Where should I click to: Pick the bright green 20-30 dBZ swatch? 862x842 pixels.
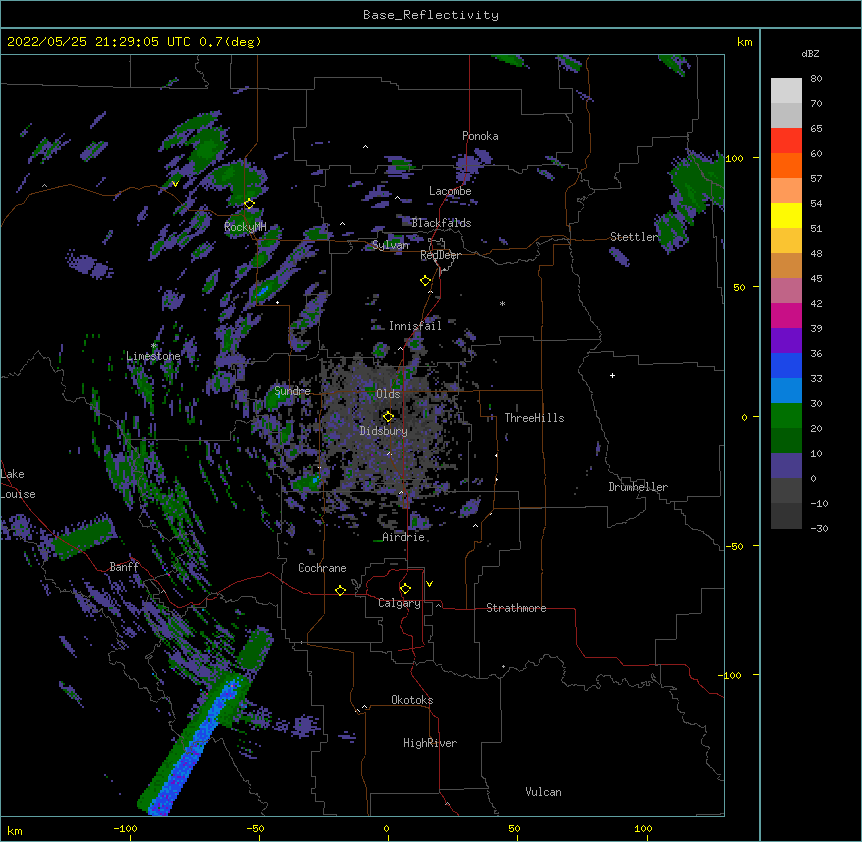(786, 416)
